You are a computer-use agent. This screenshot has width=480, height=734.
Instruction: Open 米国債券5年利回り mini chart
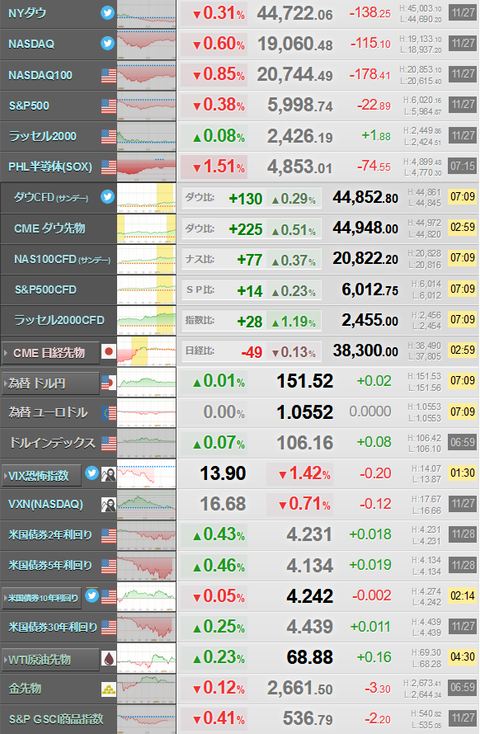tap(147, 566)
